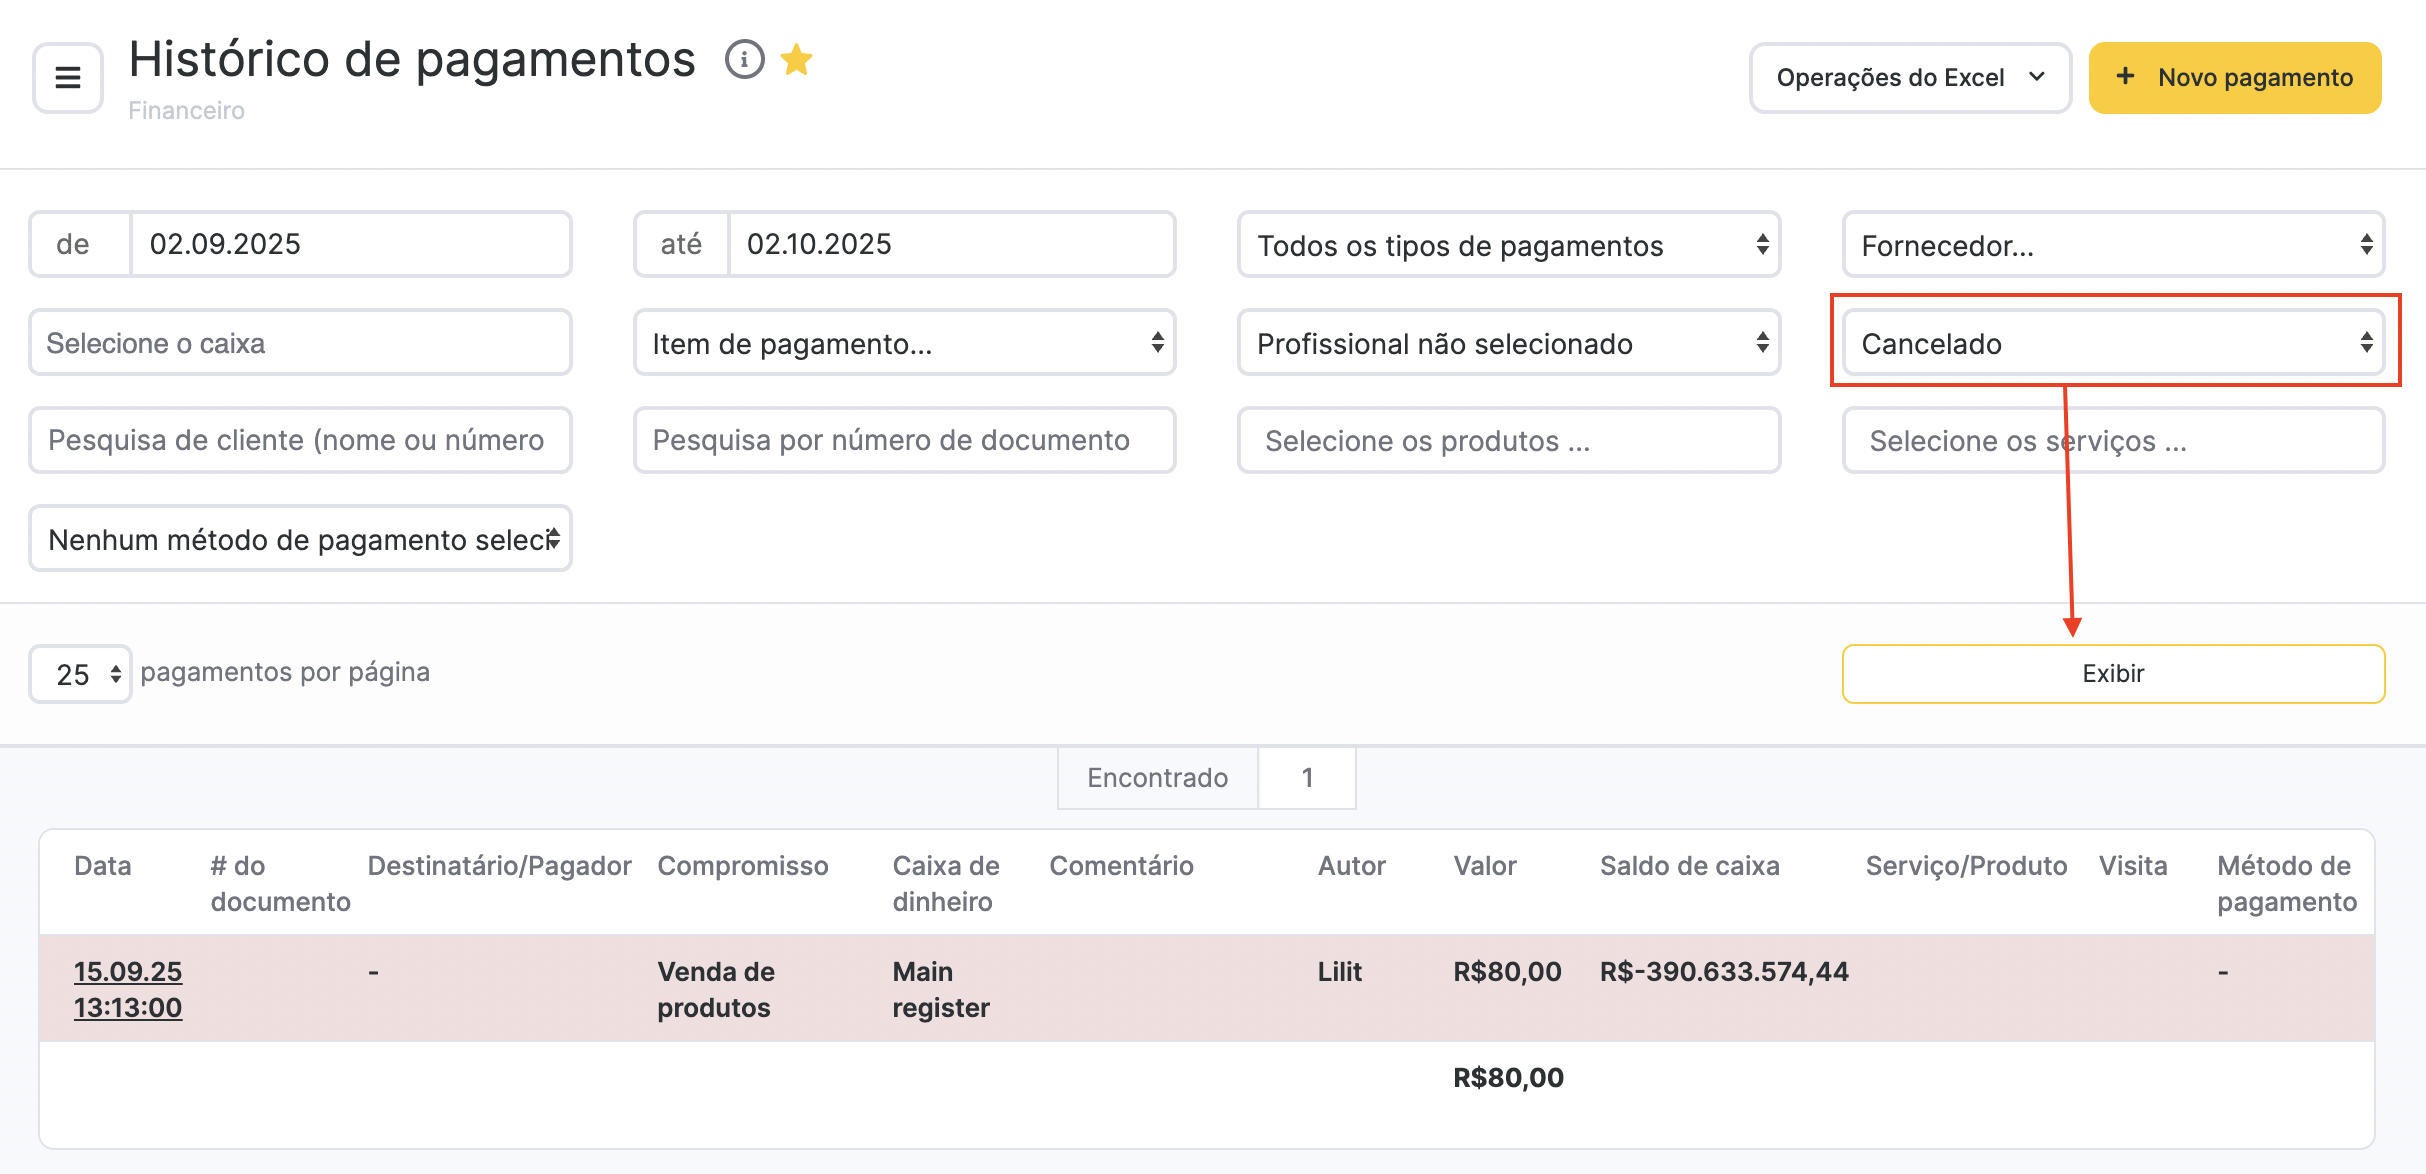Focus the Selecione o caixa field
This screenshot has height=1174, width=2426.
[300, 343]
